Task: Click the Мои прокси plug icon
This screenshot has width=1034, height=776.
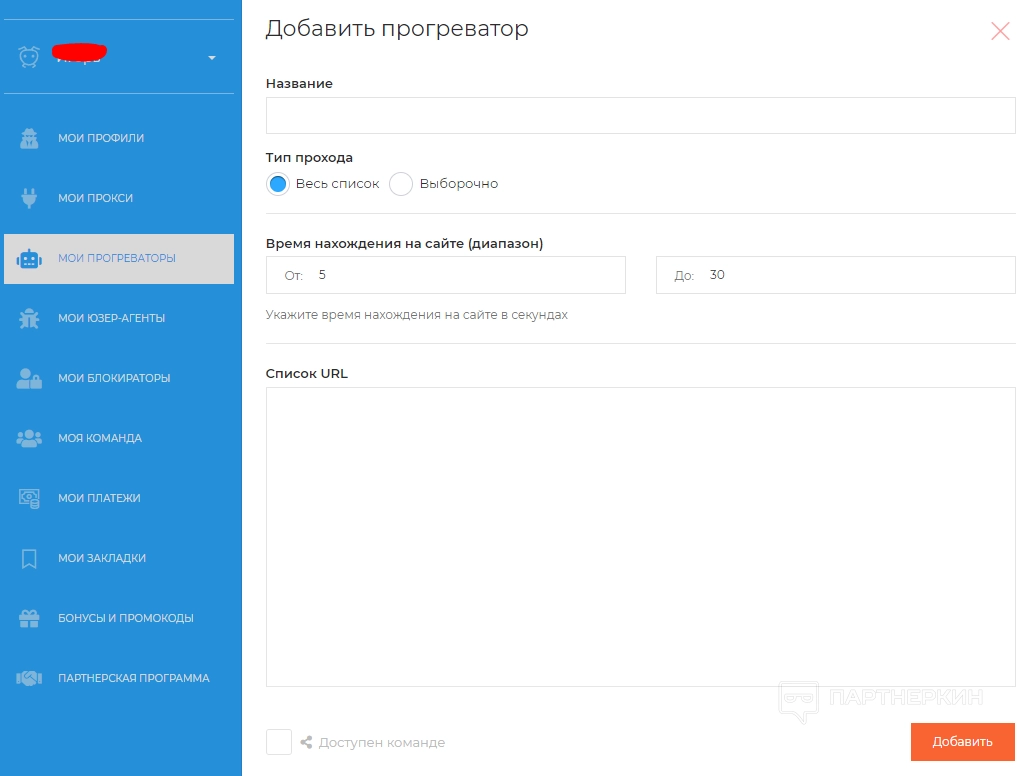Action: click(x=29, y=198)
